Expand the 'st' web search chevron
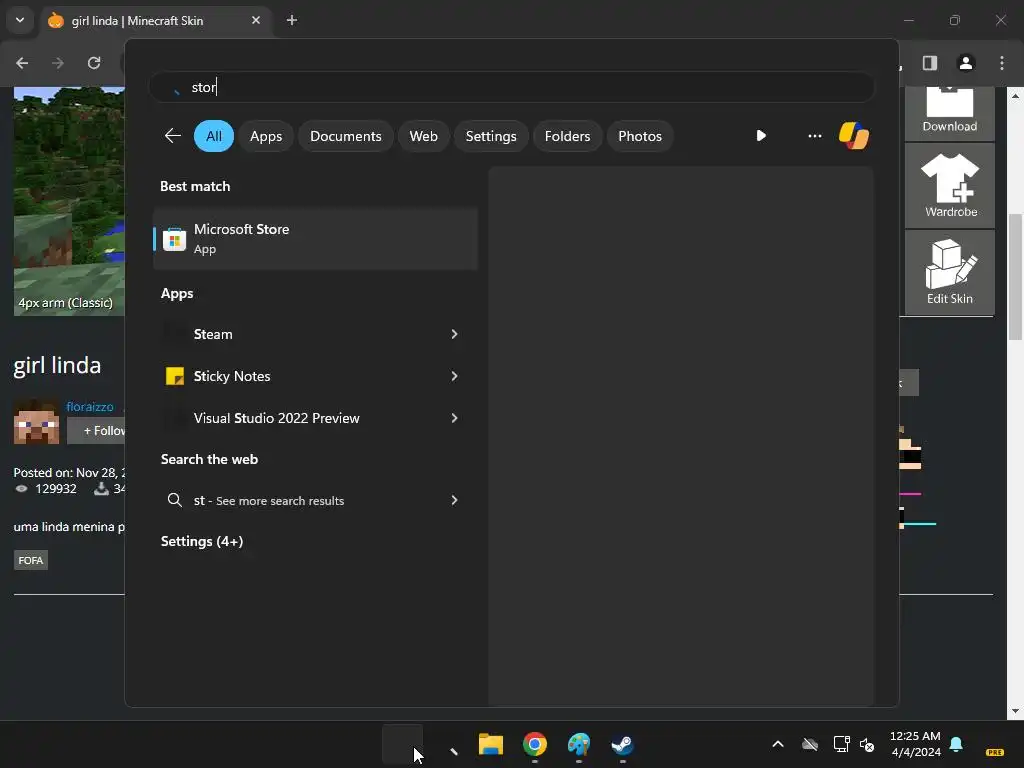 (454, 500)
